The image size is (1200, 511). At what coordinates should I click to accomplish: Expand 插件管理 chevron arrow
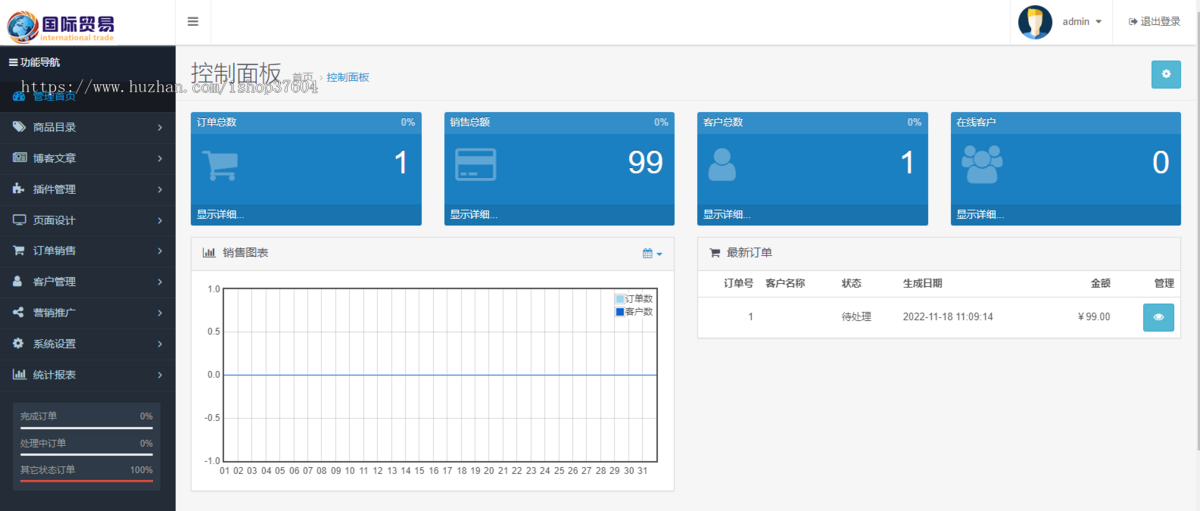point(160,189)
